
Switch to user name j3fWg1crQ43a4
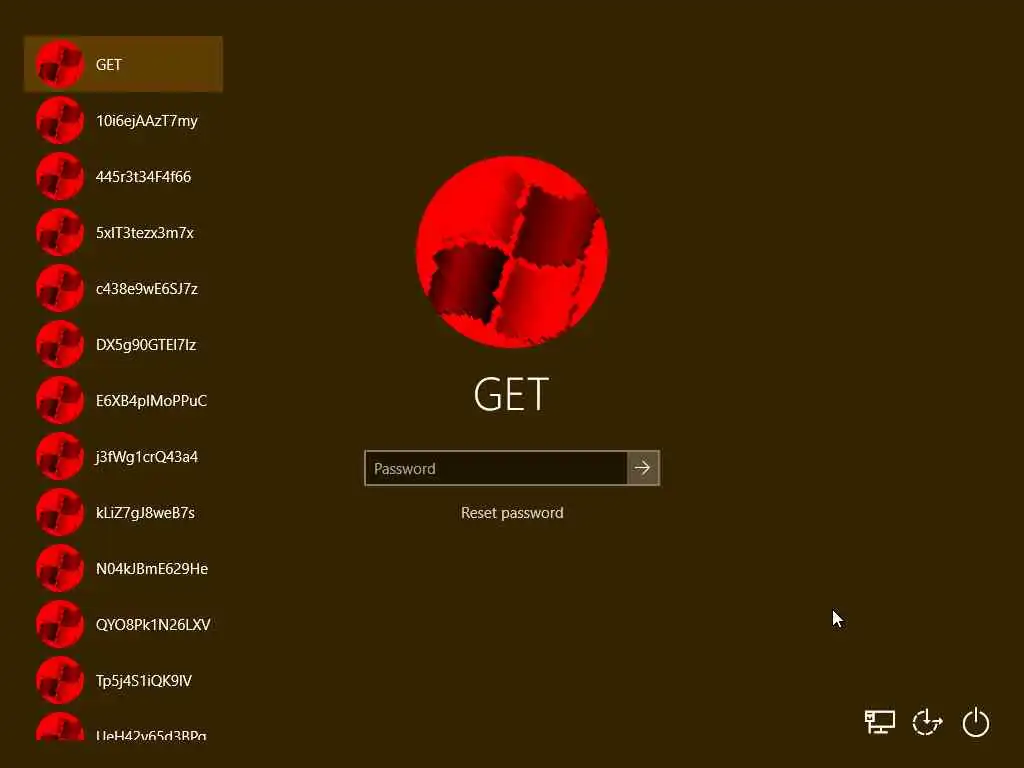(146, 457)
